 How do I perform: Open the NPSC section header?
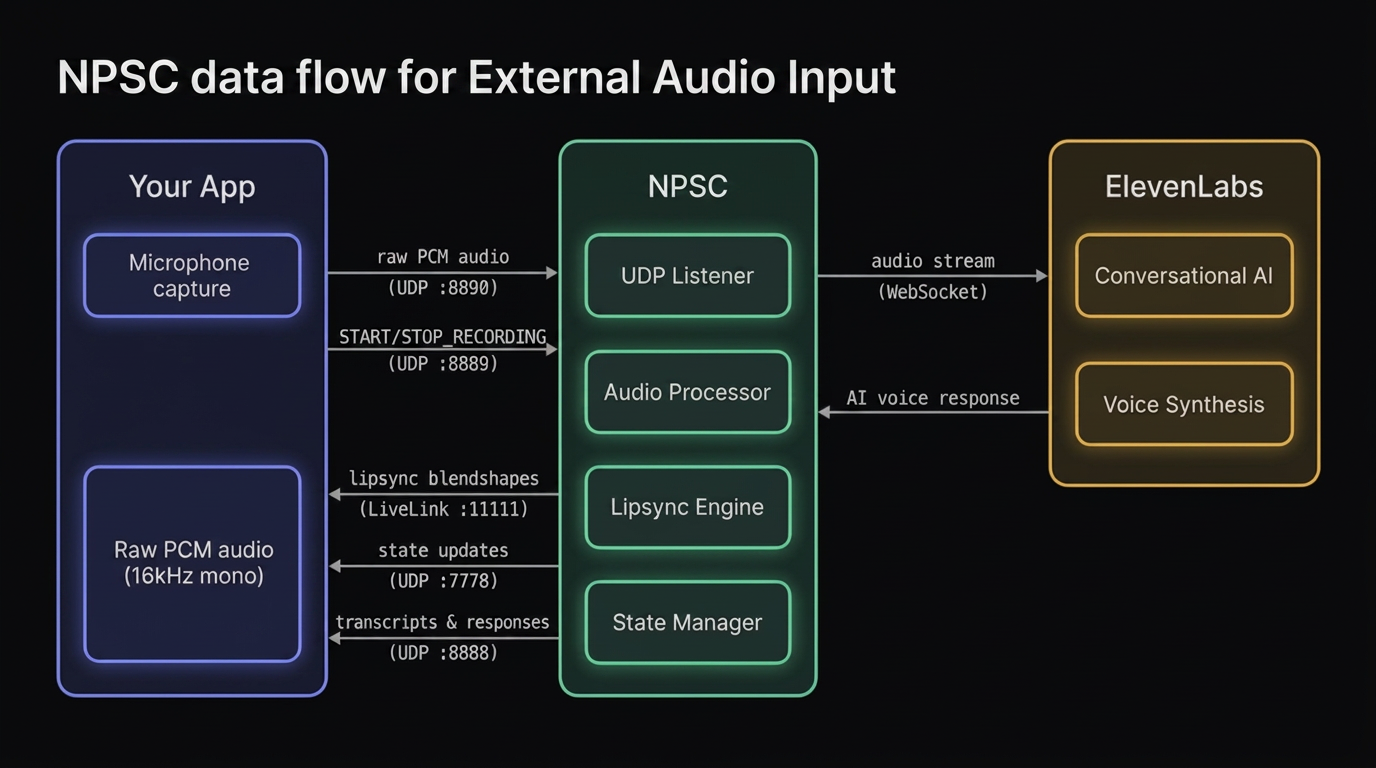[x=687, y=186]
